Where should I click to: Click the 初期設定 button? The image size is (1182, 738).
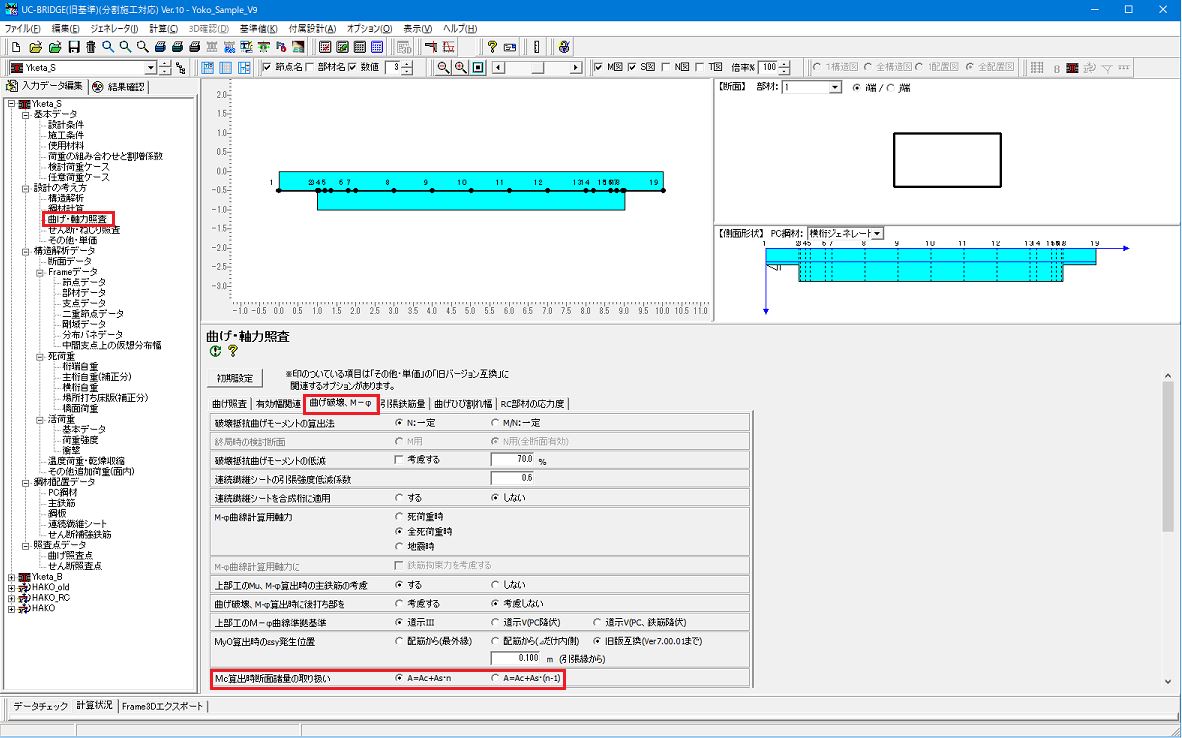235,378
